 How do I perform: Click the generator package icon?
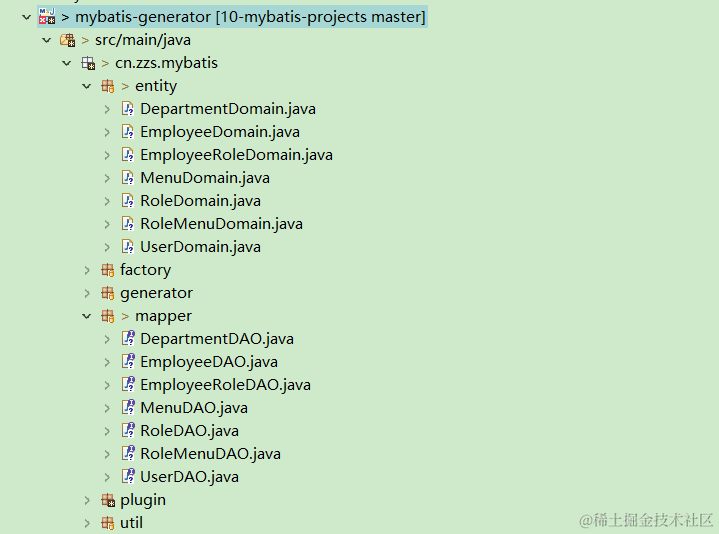tap(108, 293)
